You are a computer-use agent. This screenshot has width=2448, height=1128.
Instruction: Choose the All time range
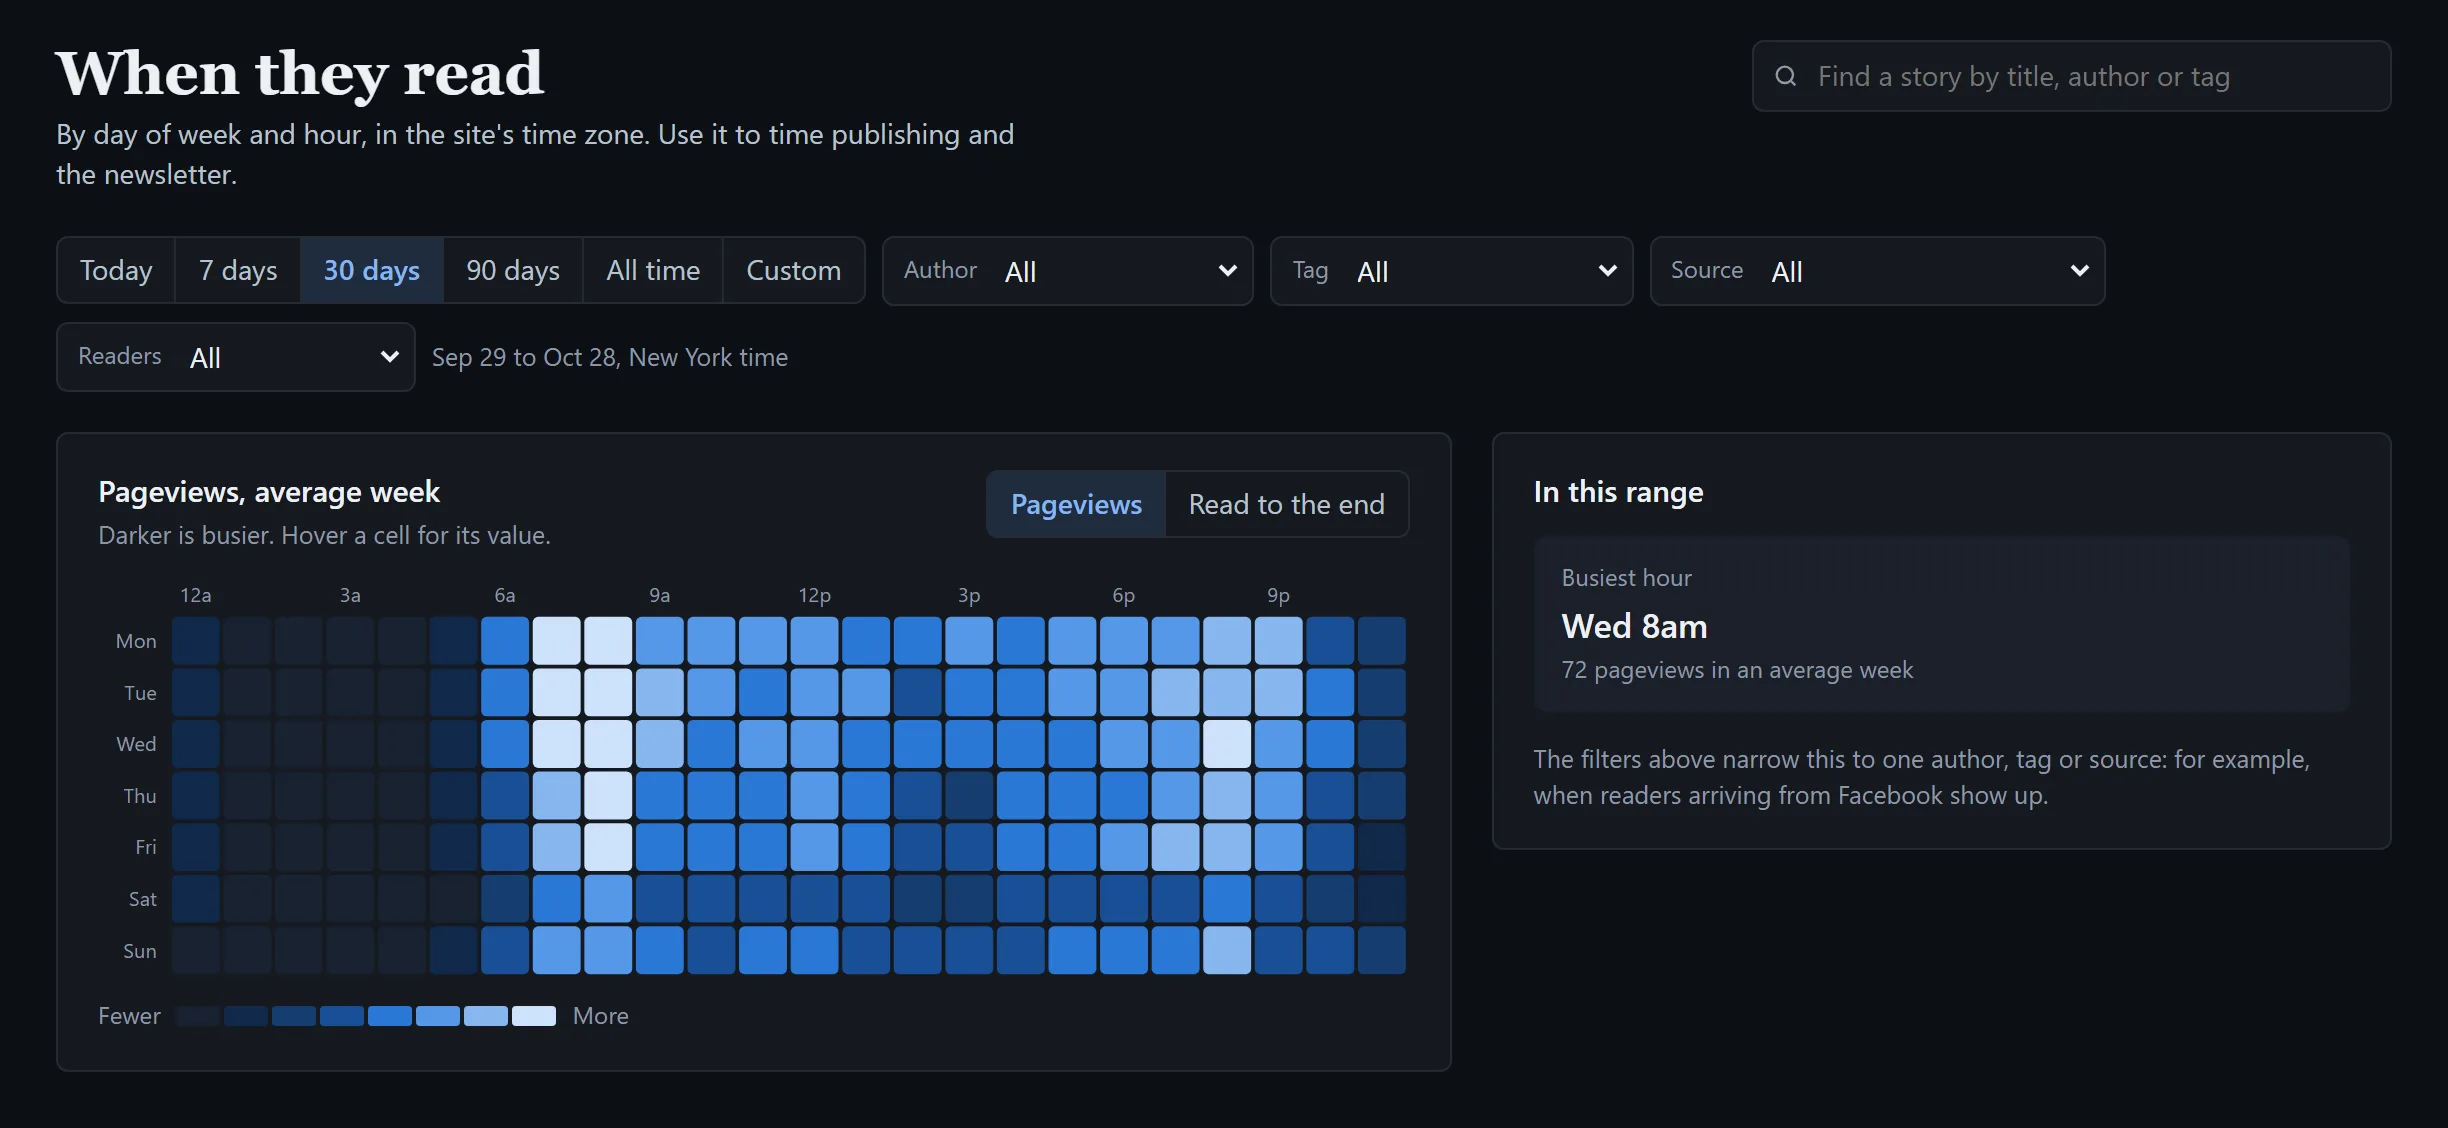(x=653, y=270)
